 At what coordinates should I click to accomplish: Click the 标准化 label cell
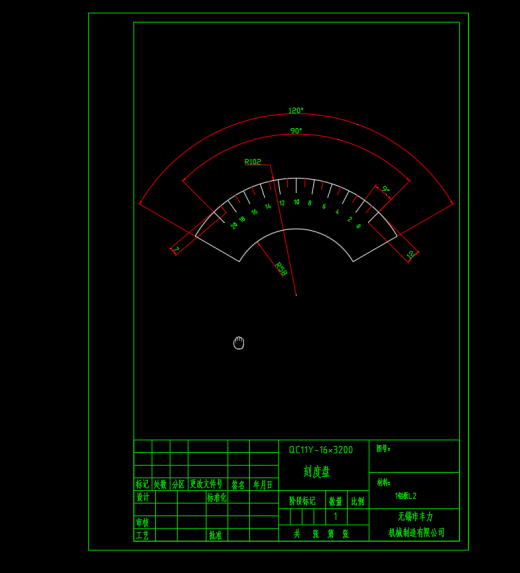click(x=217, y=497)
